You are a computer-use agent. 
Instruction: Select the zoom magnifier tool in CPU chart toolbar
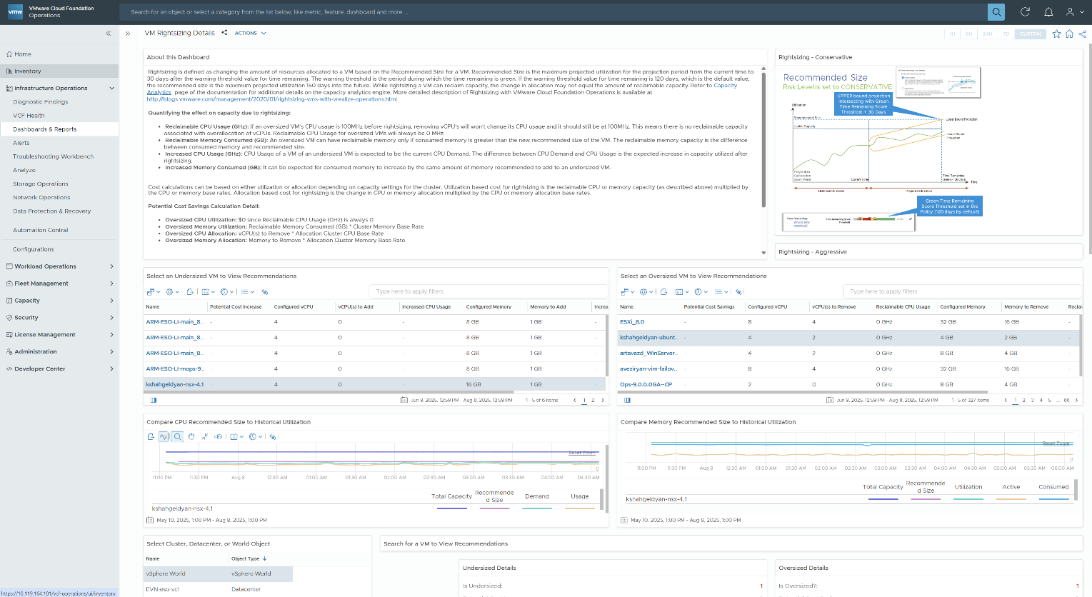[177, 436]
